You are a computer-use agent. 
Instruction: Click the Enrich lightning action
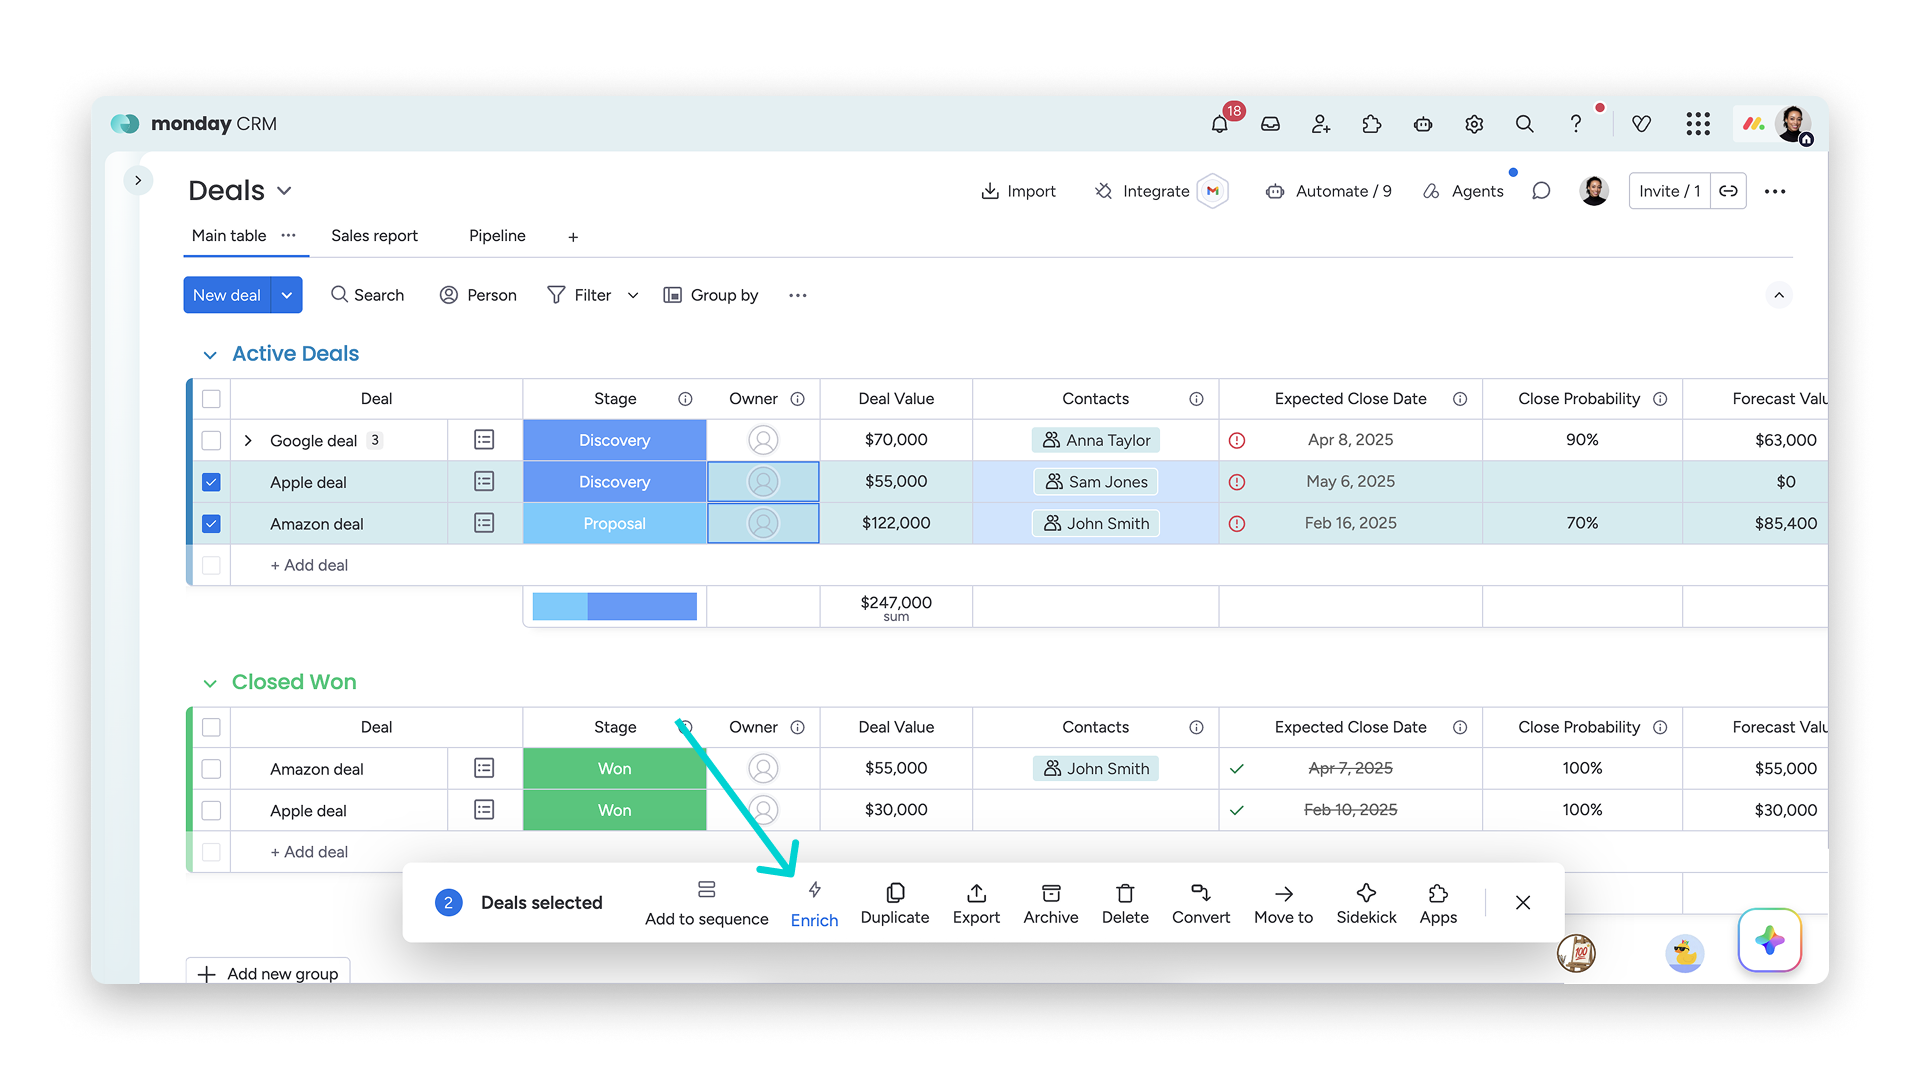tap(814, 904)
